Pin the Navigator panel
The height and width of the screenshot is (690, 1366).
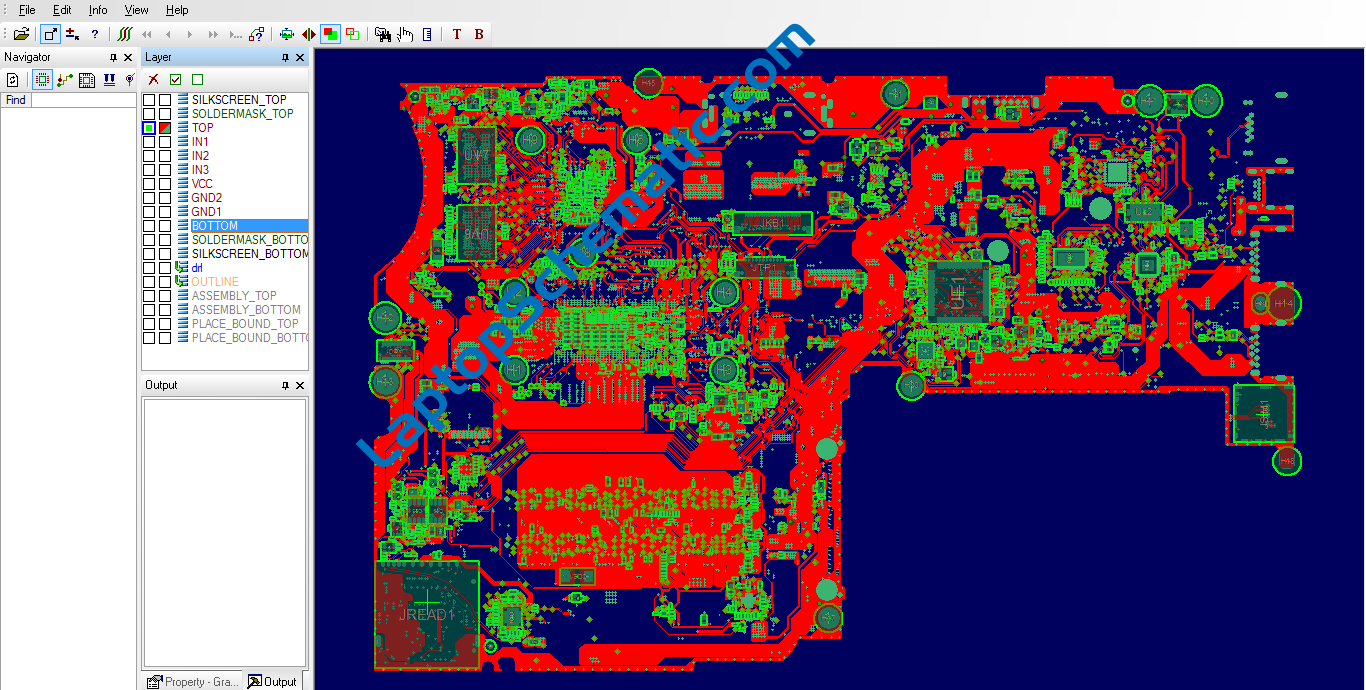pos(112,57)
